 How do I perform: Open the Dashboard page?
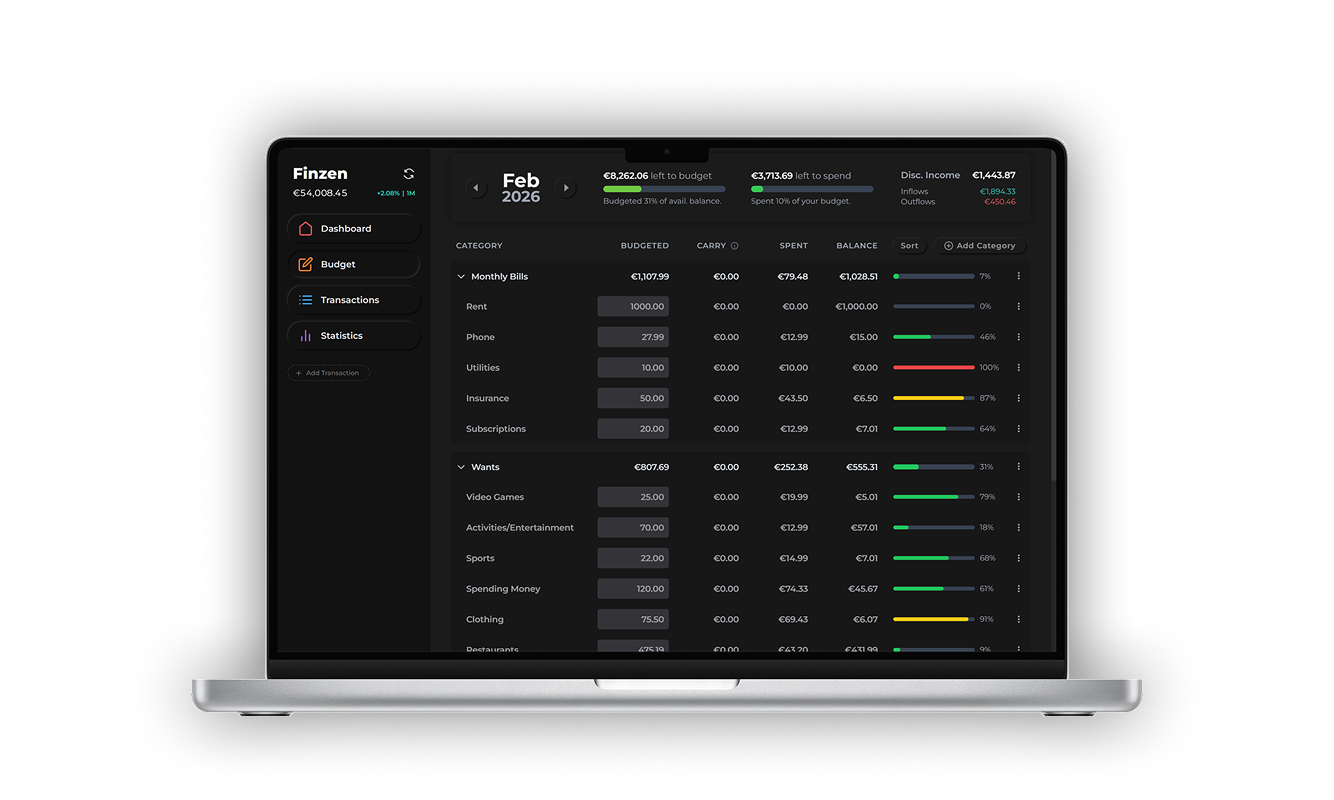(354, 229)
